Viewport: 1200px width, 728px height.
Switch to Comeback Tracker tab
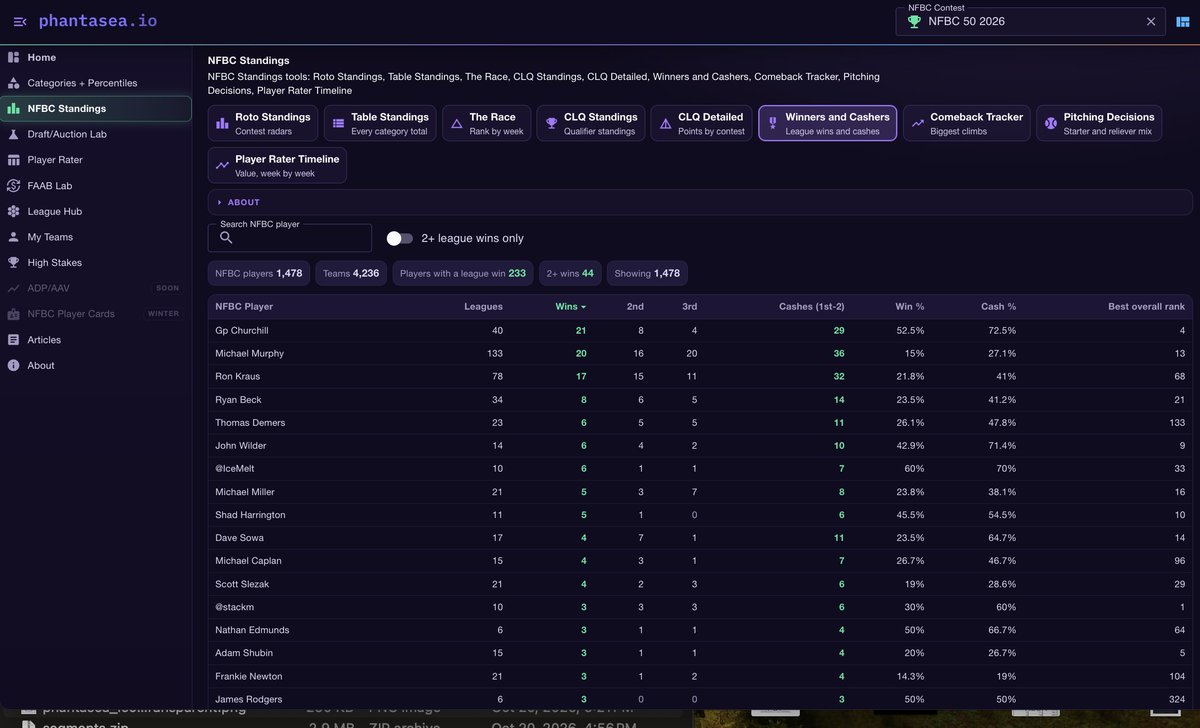click(x=967, y=123)
